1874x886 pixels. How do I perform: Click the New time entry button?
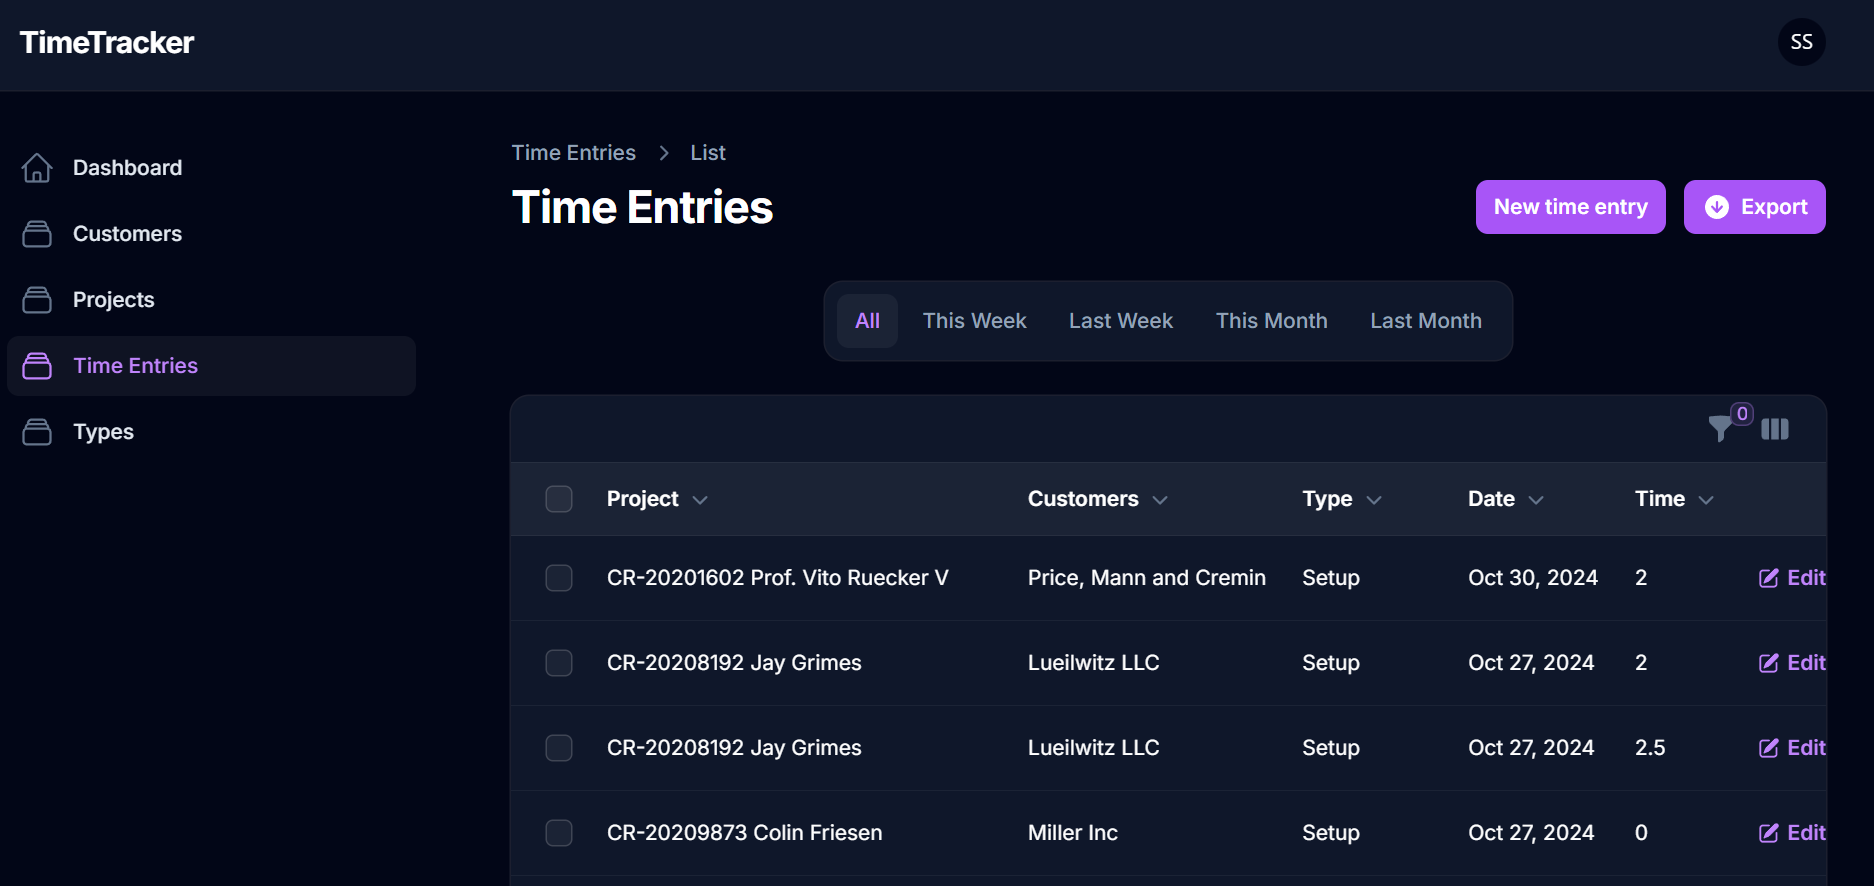[x=1570, y=207]
